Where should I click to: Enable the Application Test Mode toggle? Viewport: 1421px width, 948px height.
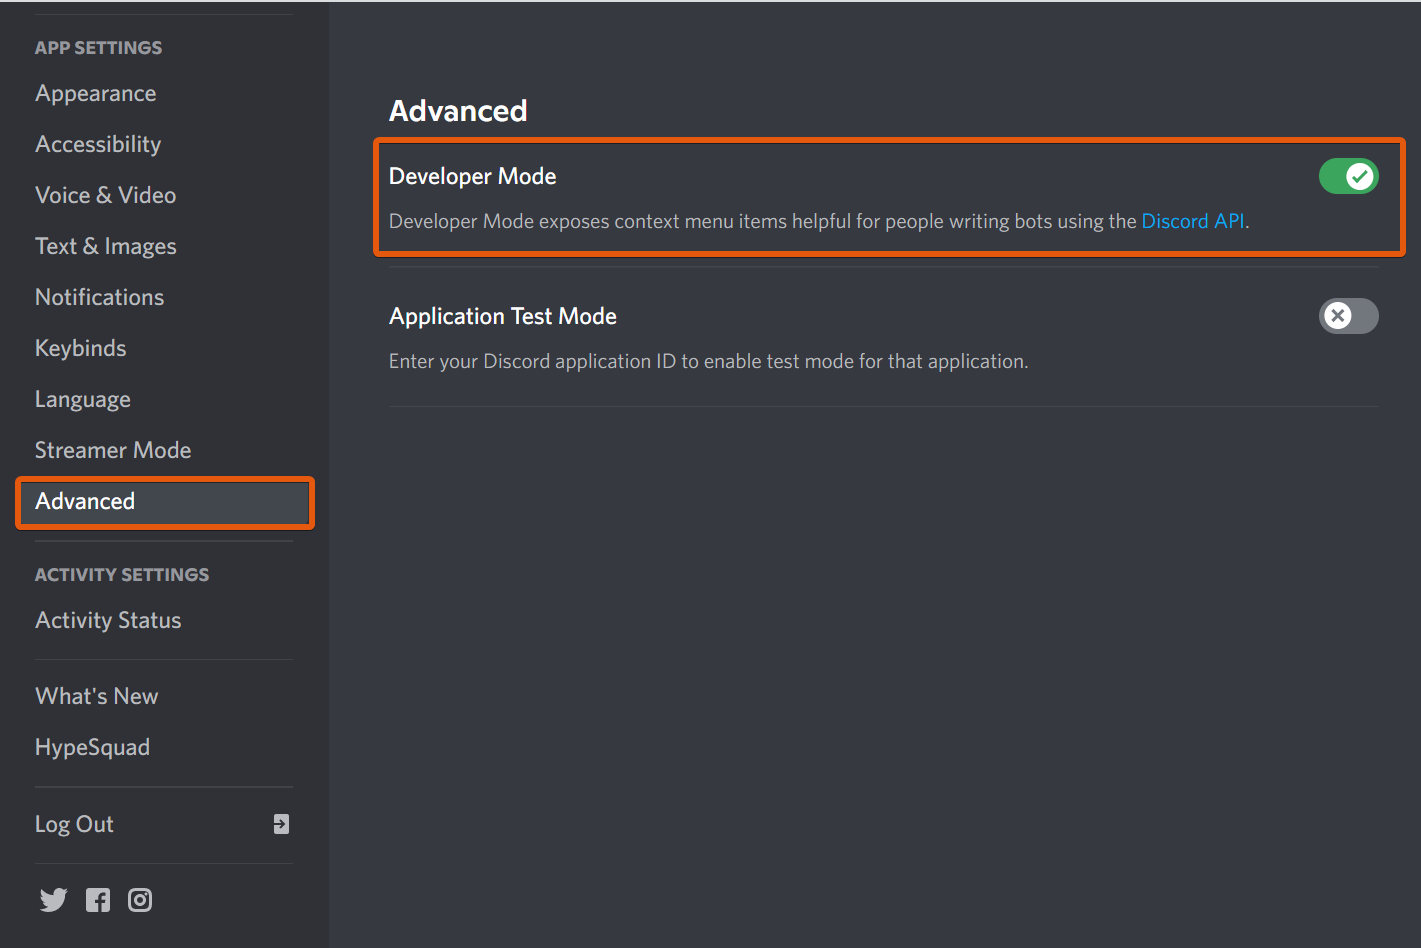pos(1348,316)
